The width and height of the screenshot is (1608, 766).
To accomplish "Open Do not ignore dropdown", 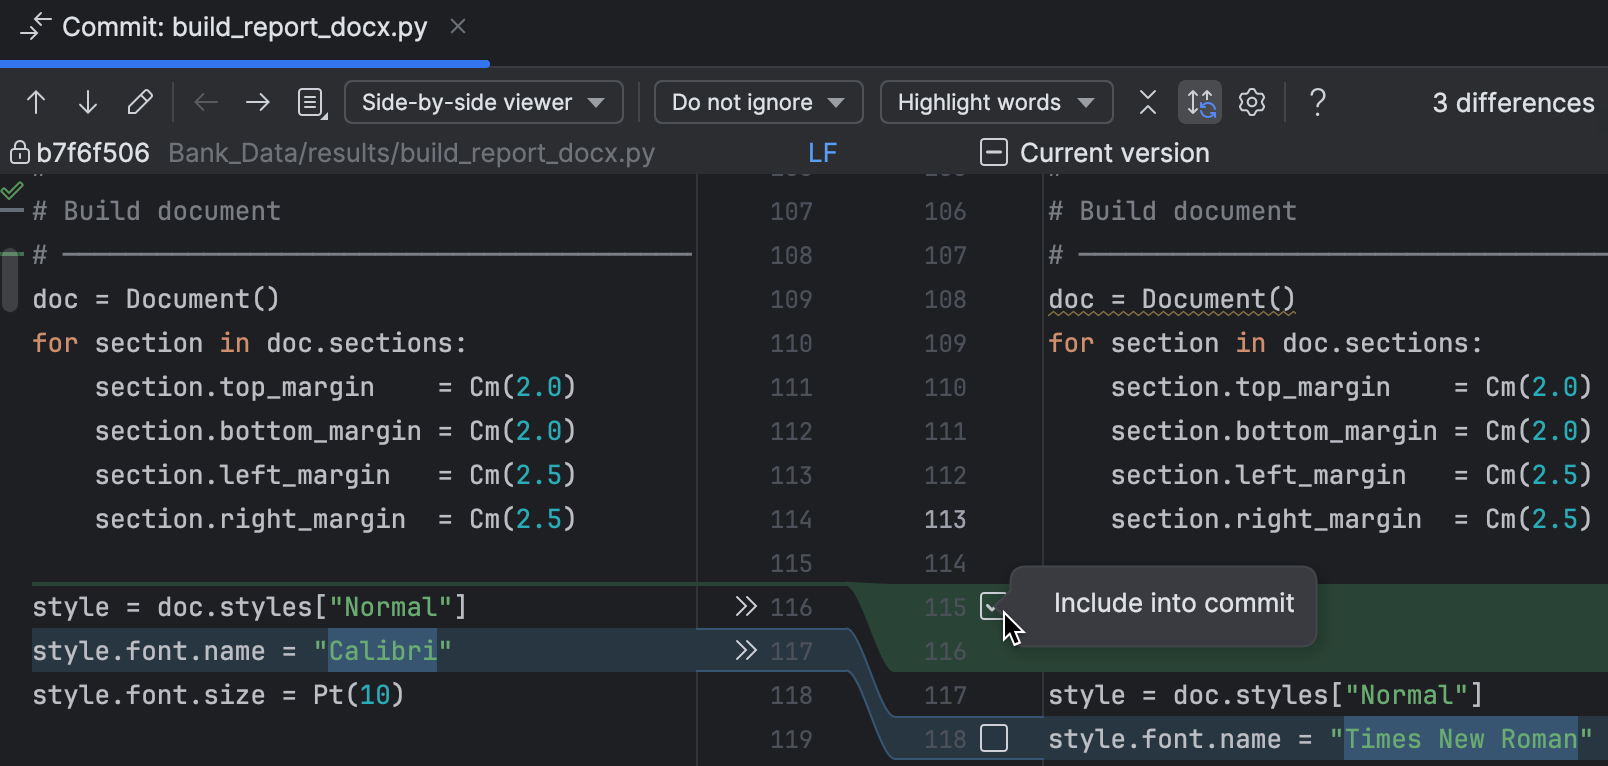I will click(x=759, y=102).
